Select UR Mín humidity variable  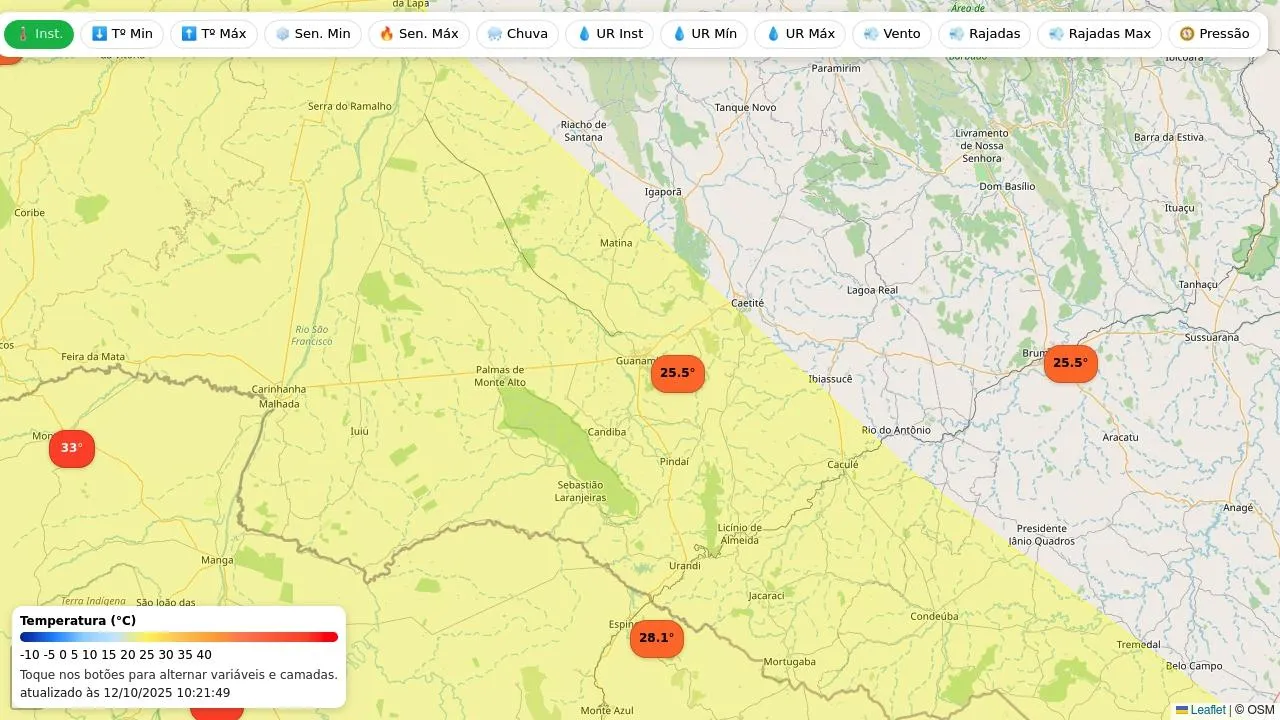coord(704,34)
